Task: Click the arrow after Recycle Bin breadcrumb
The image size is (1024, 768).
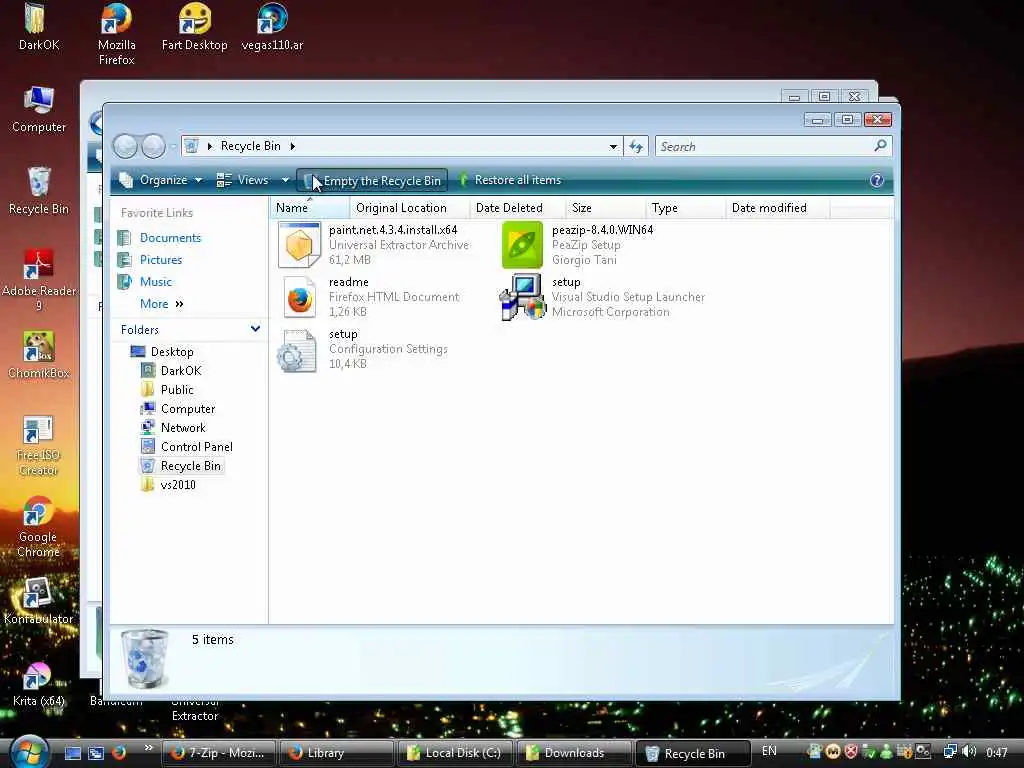Action: 293,146
